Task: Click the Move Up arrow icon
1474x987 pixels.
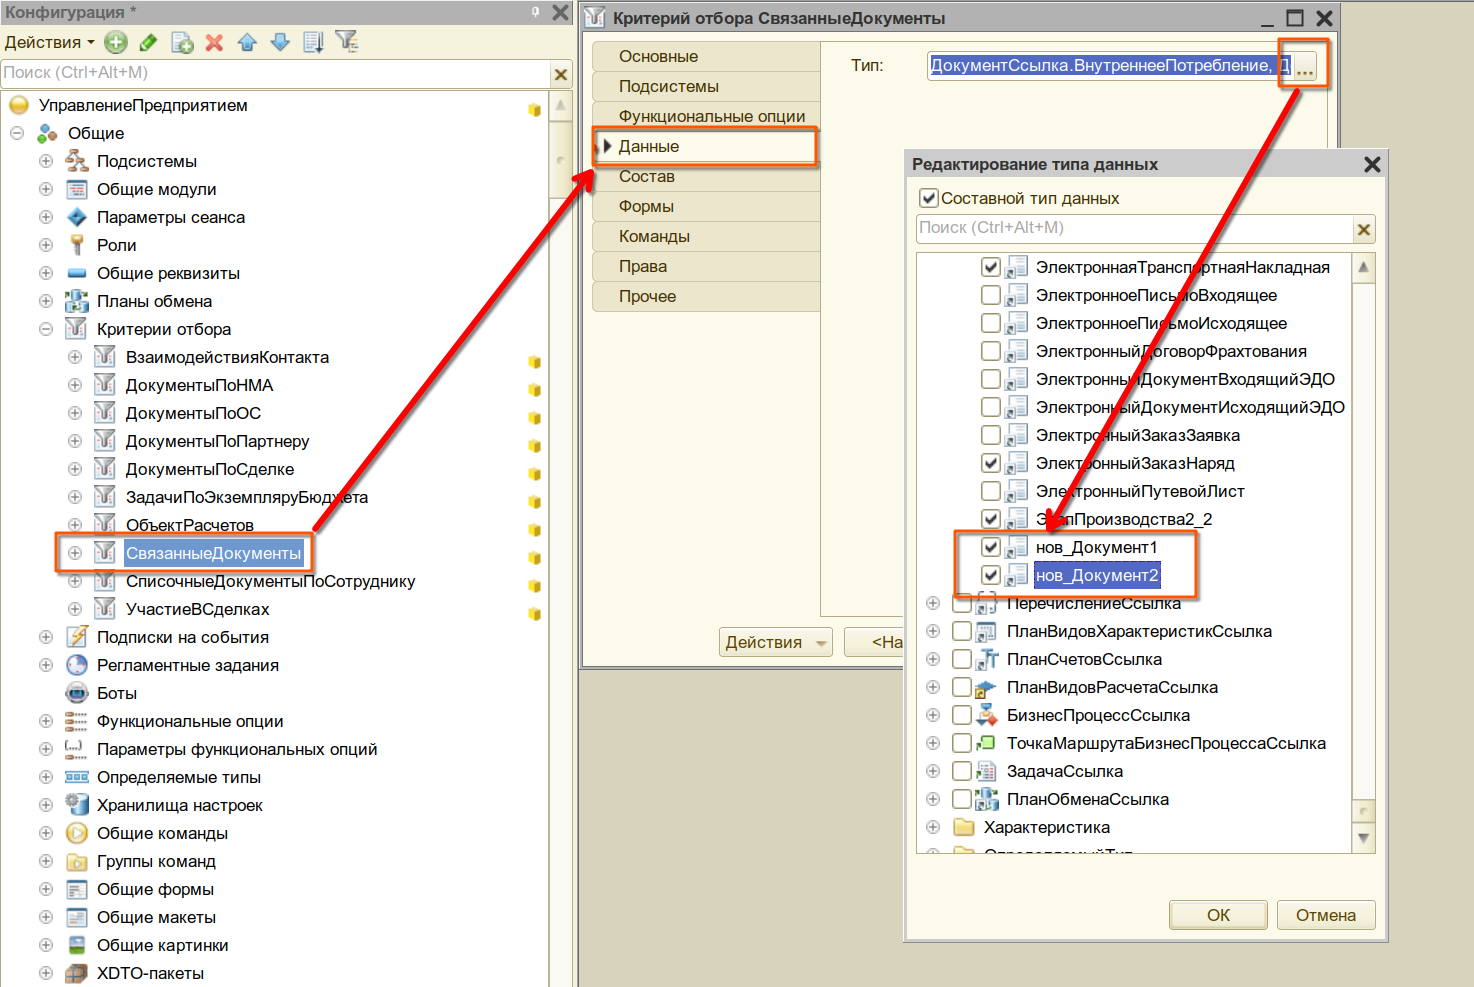Action: tap(247, 42)
